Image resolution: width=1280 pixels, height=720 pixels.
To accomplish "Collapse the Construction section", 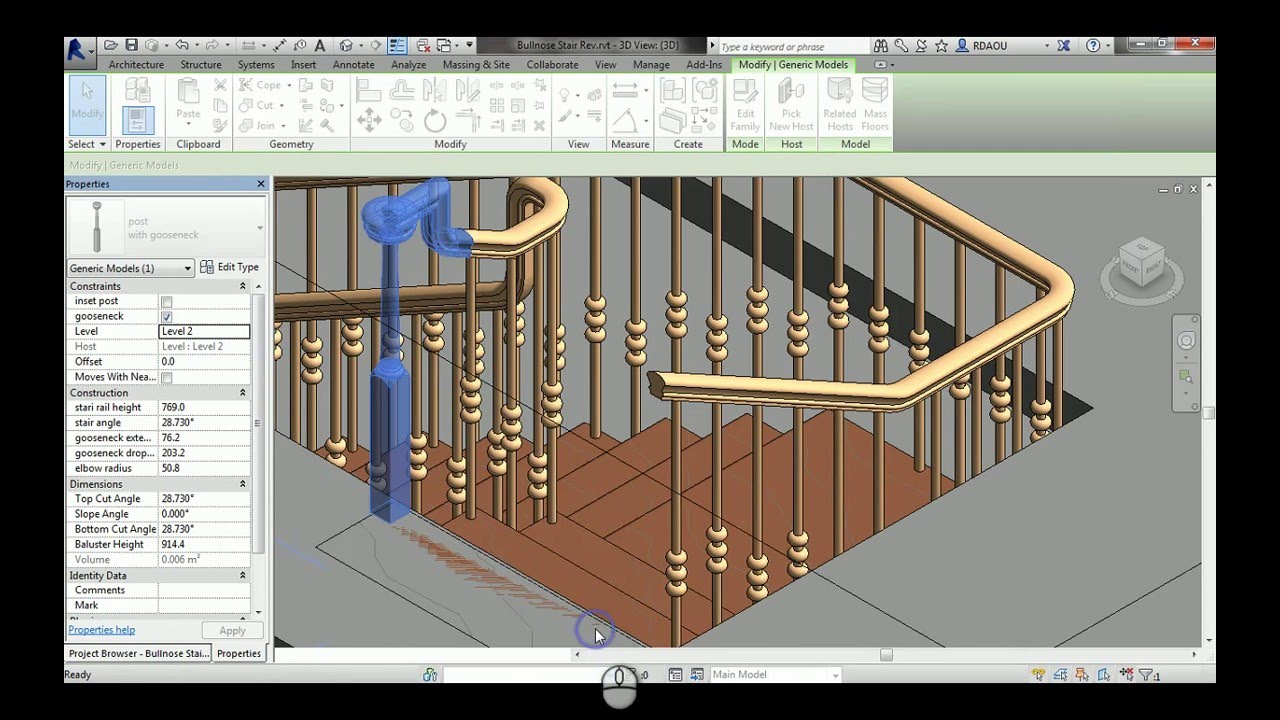I will [242, 393].
